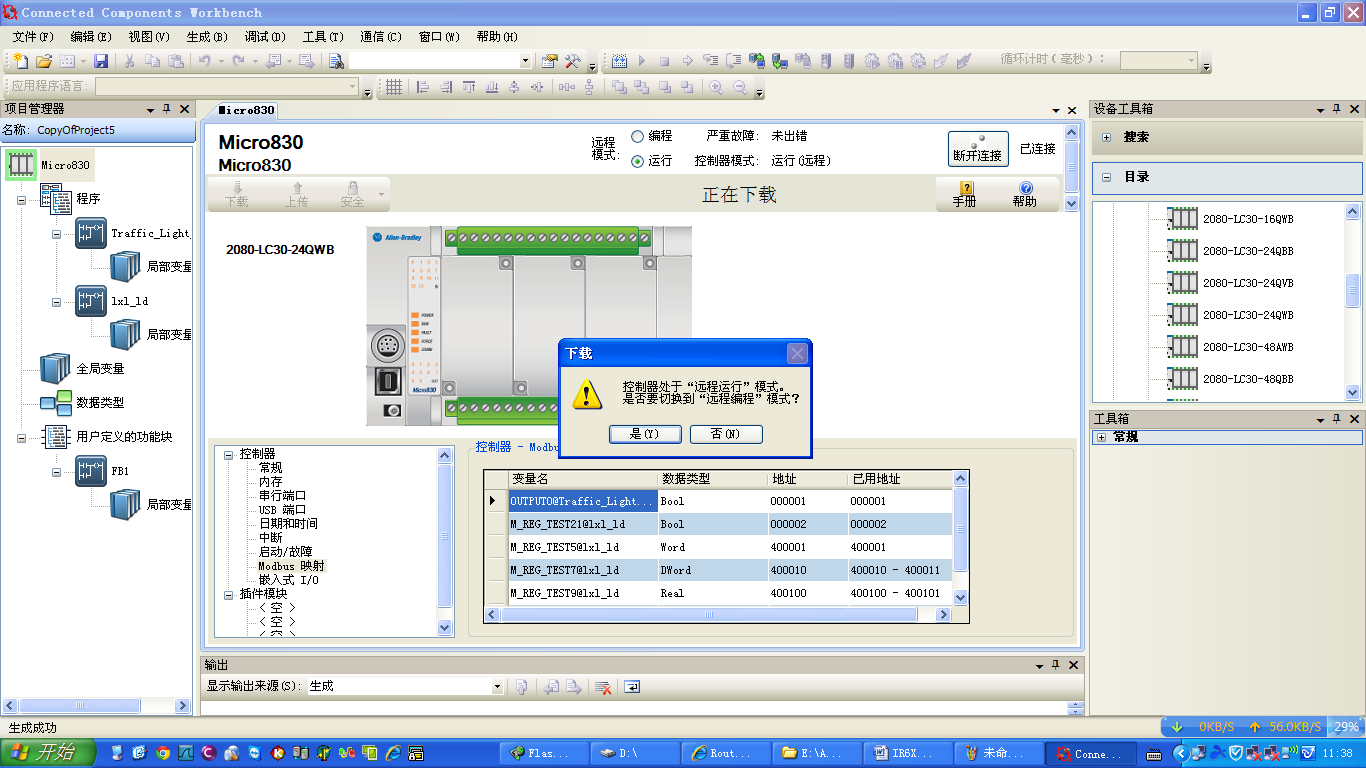Click the 断开连接 disconnect button

(977, 149)
